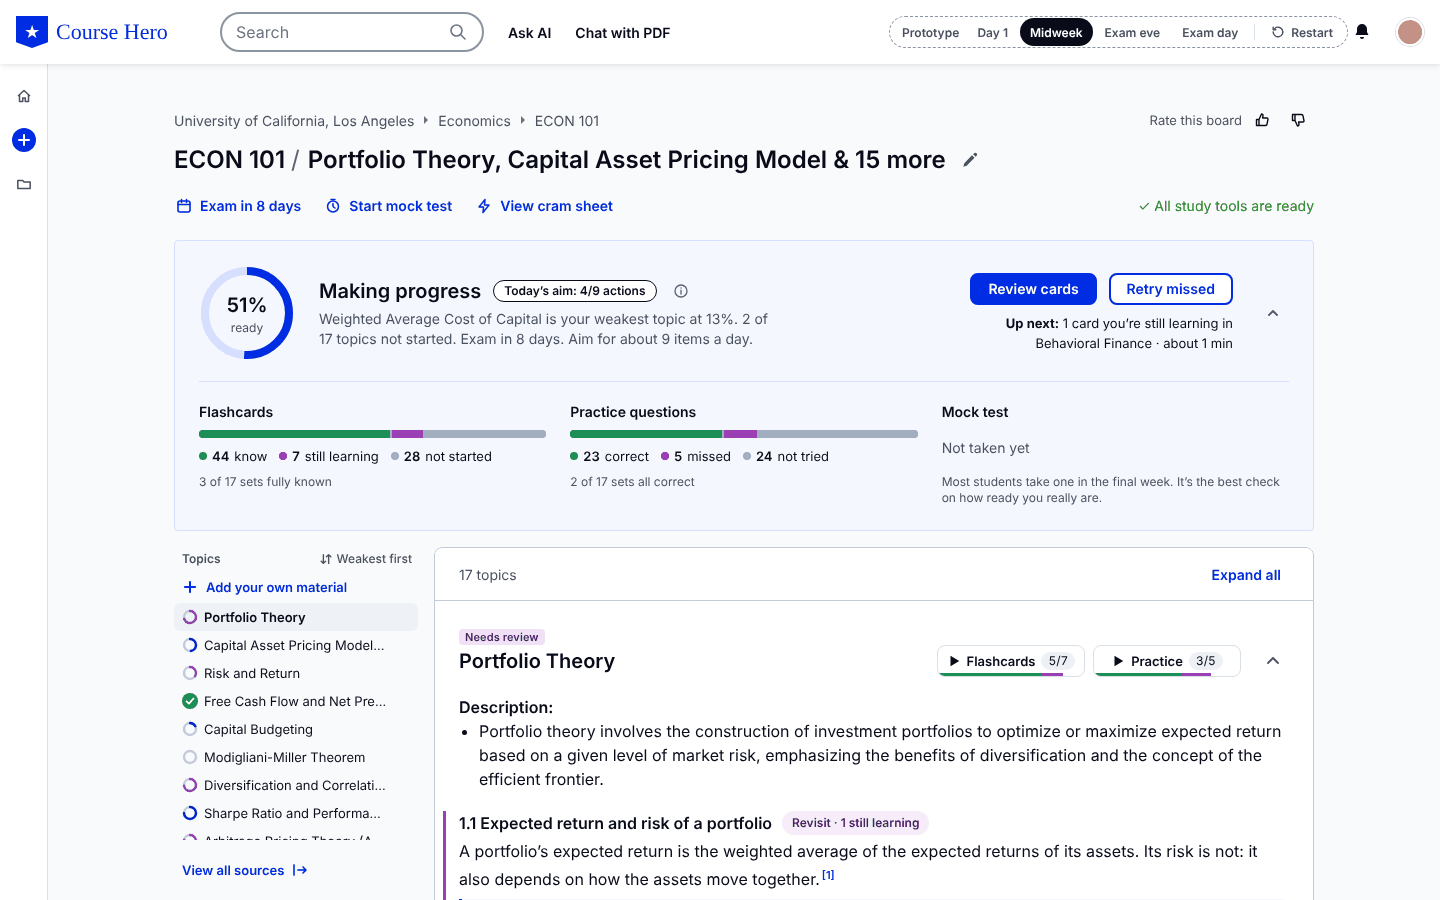
Task: Click the Flashcards progress bar
Action: coord(372,434)
